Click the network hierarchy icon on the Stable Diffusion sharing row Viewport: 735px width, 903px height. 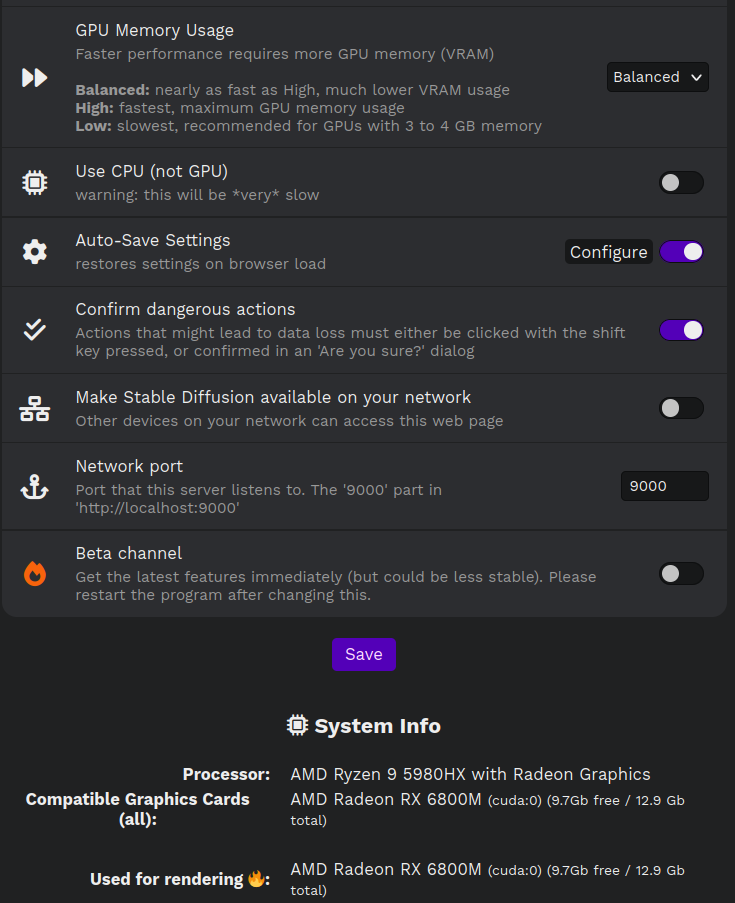(x=35, y=408)
